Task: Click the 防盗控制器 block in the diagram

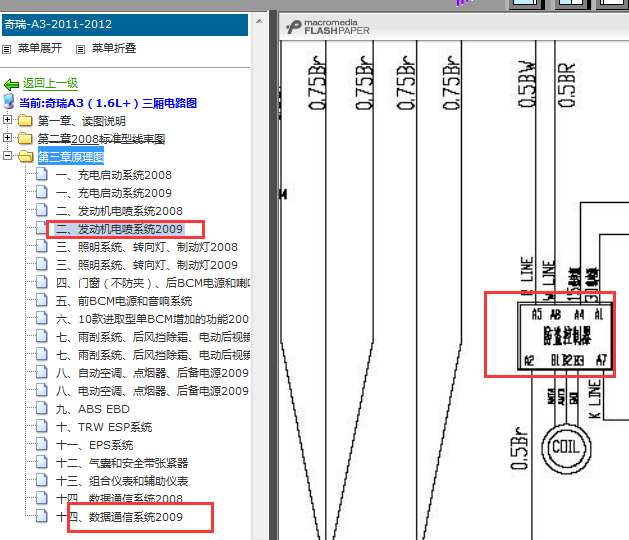Action: [x=566, y=336]
